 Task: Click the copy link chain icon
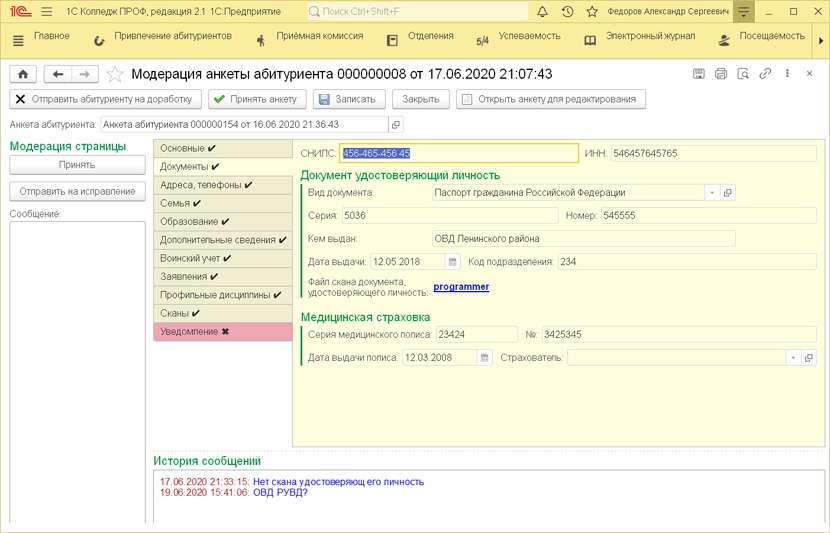click(765, 74)
